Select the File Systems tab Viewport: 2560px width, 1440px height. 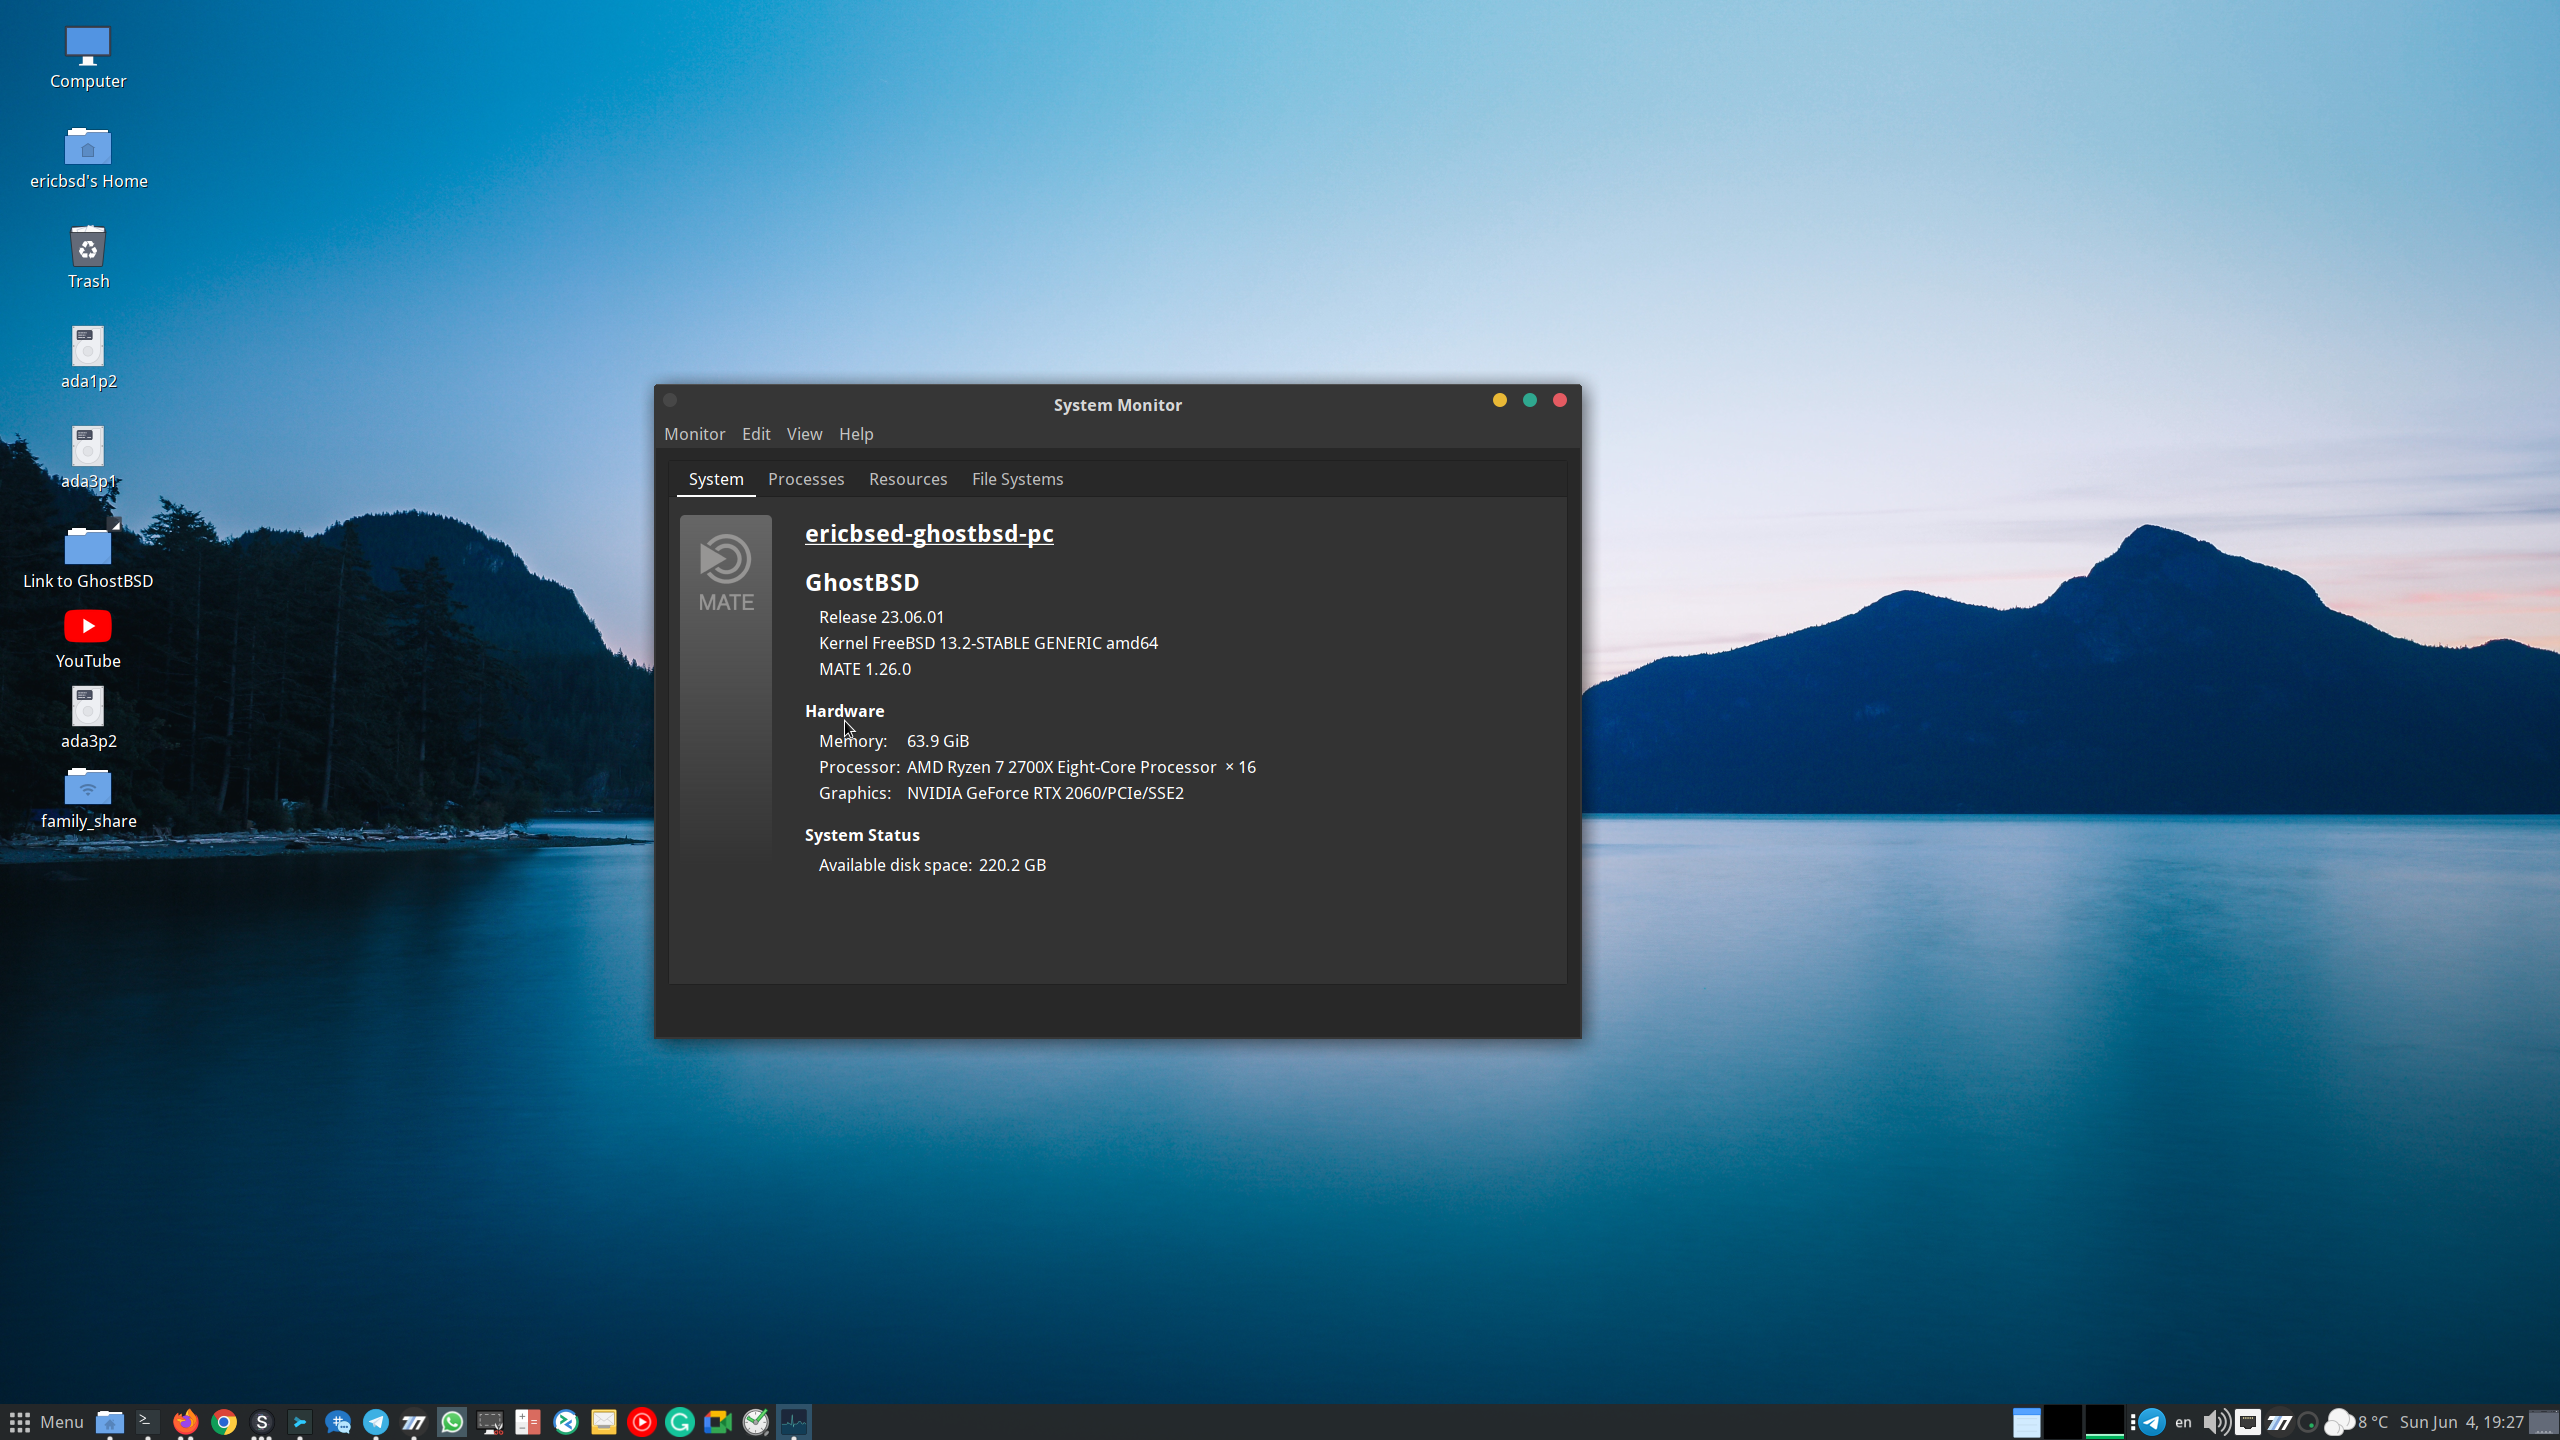(x=1017, y=479)
